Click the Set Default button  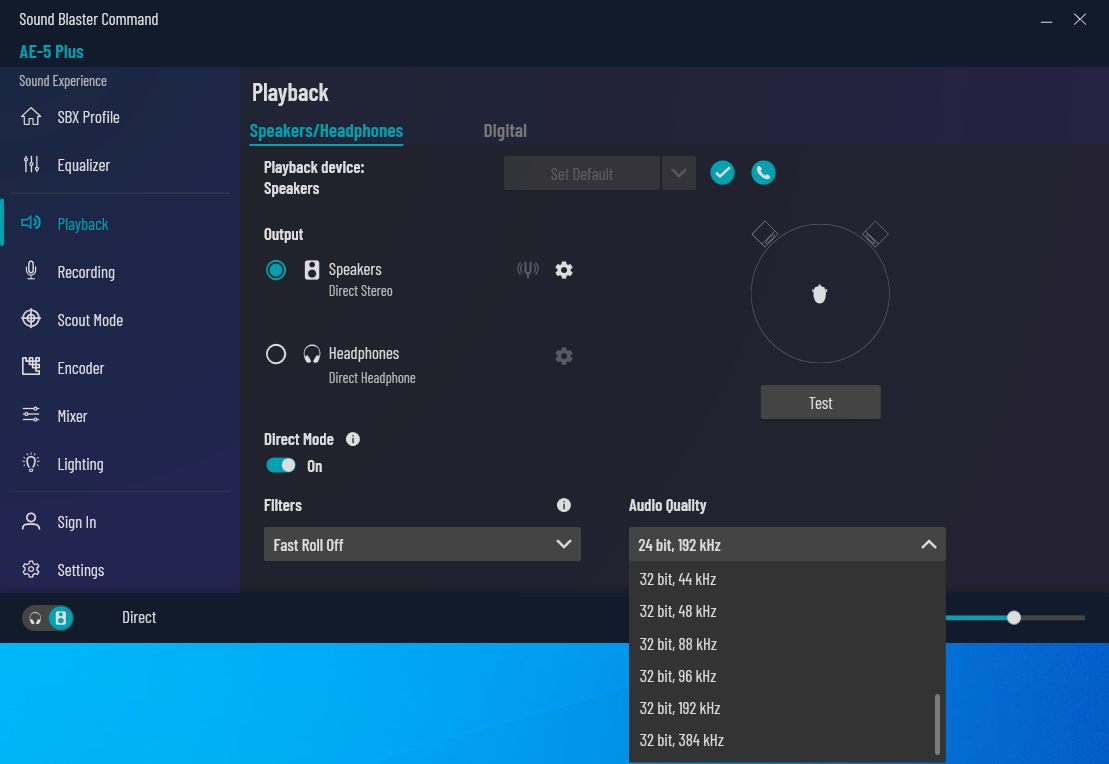(582, 173)
